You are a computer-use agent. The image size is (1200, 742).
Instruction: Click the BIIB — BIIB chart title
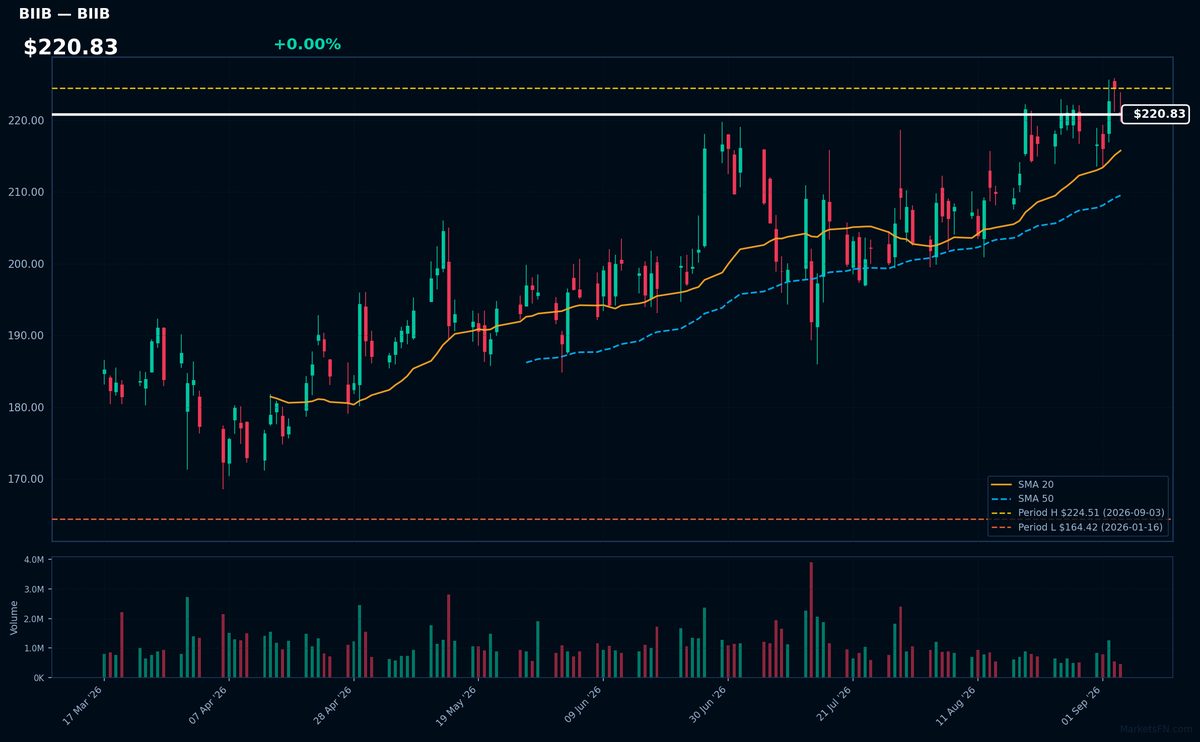64,14
